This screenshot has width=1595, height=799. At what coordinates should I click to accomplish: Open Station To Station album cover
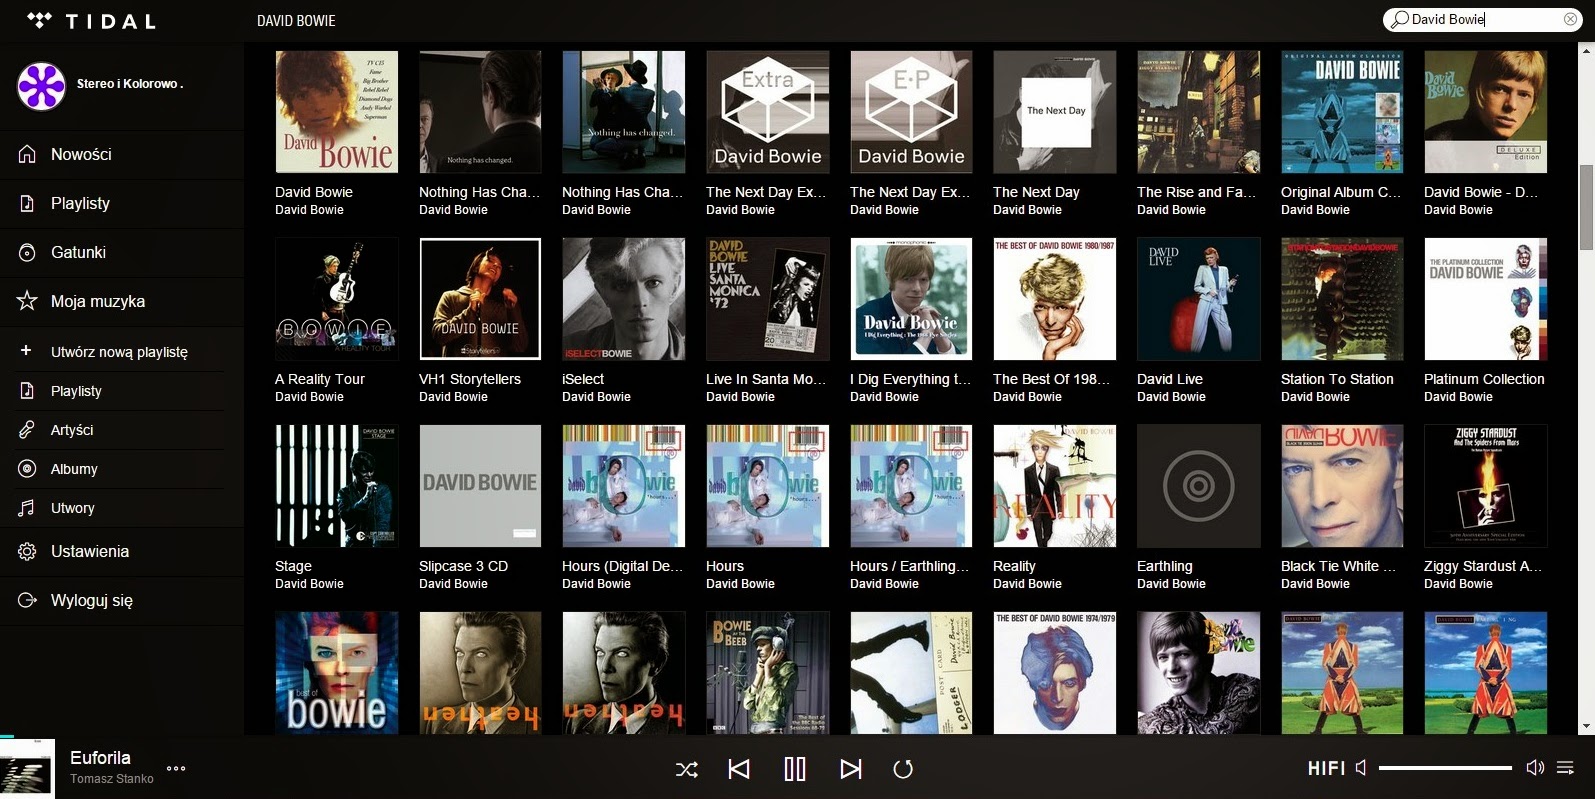pyautogui.click(x=1342, y=299)
